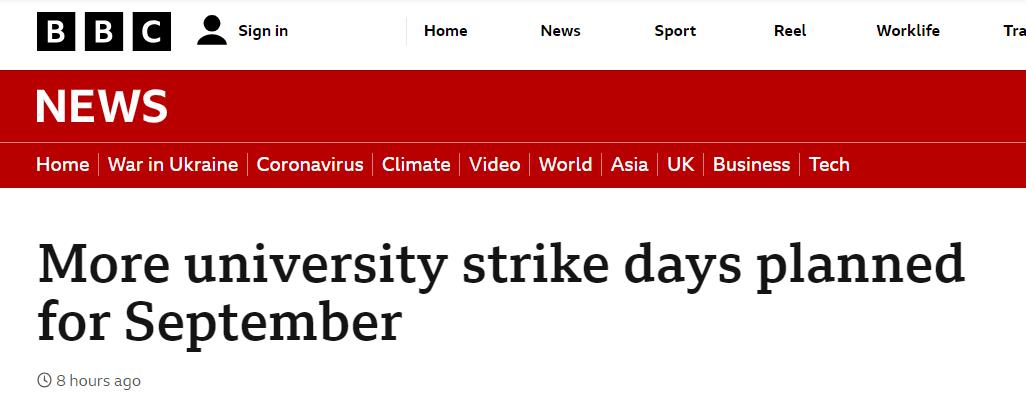This screenshot has width=1026, height=401.
Task: Click the BBC logo blocks
Action: point(104,31)
